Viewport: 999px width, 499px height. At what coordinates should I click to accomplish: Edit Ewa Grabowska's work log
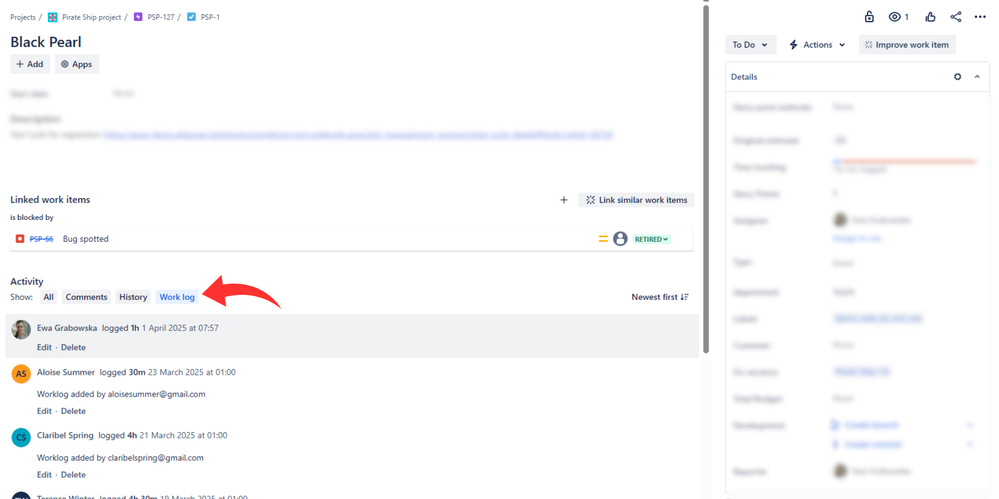[x=44, y=347]
